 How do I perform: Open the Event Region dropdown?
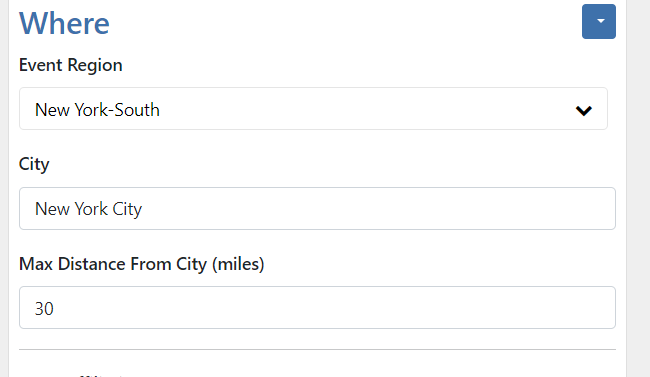(x=313, y=109)
